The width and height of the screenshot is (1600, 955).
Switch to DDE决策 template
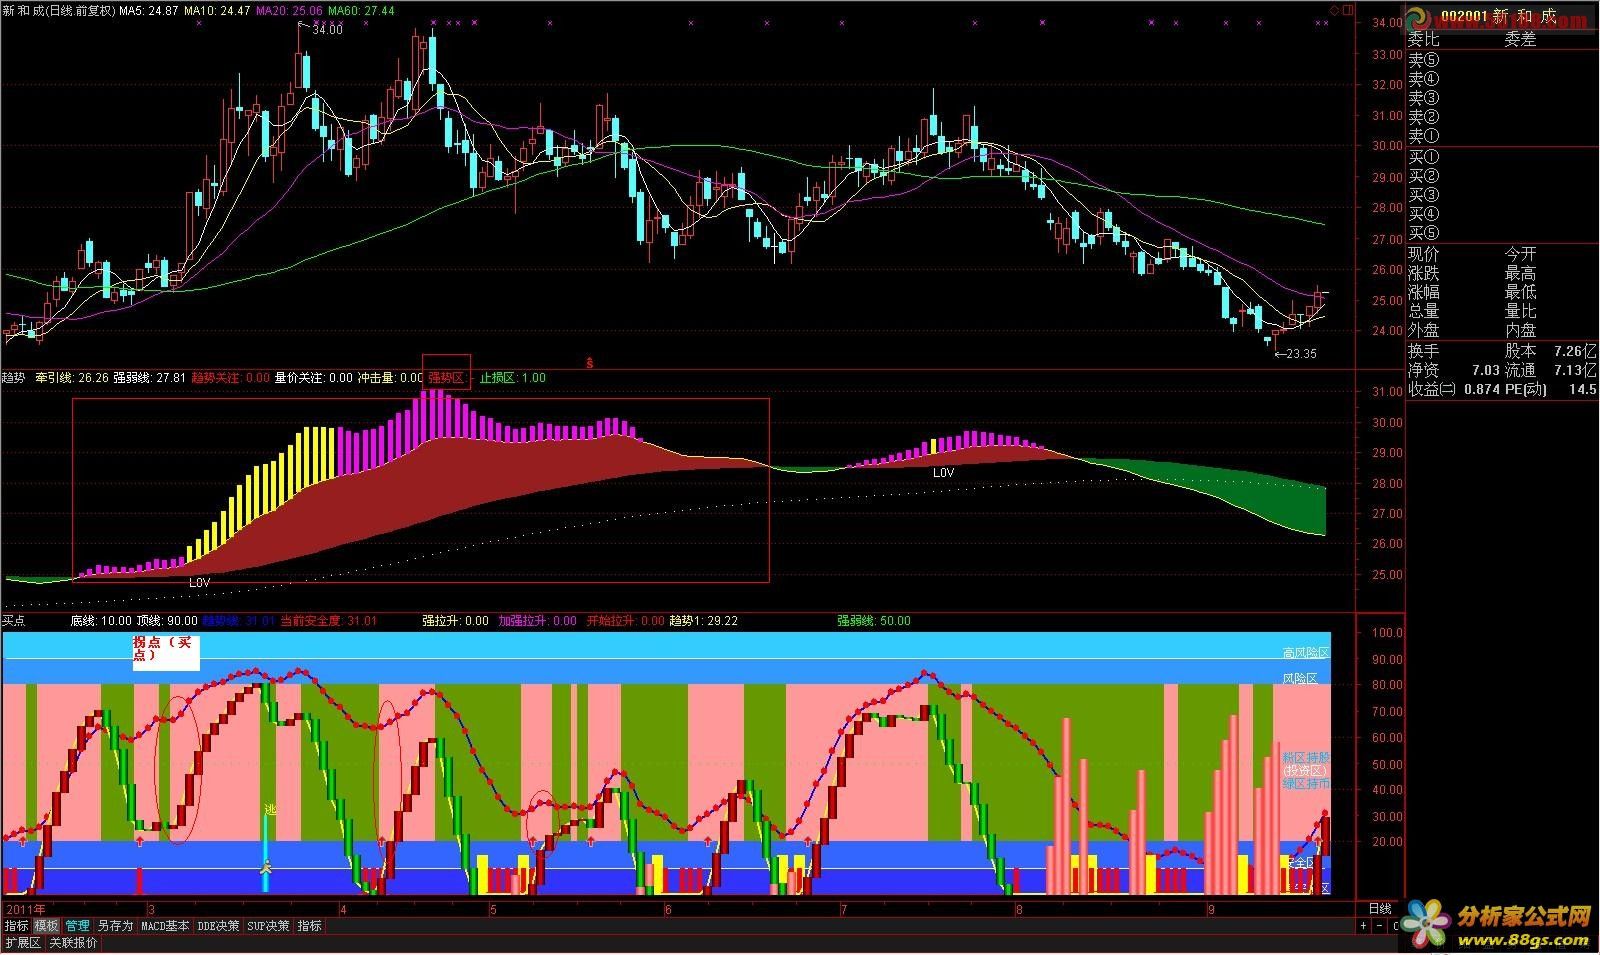tap(218, 926)
